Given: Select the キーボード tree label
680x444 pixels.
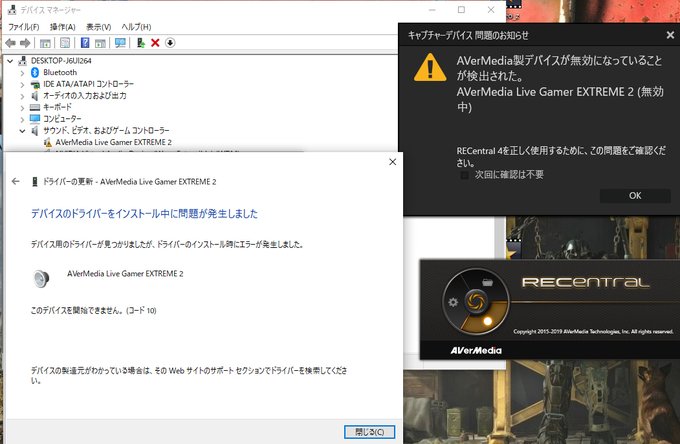Looking at the screenshot, I should tap(57, 107).
